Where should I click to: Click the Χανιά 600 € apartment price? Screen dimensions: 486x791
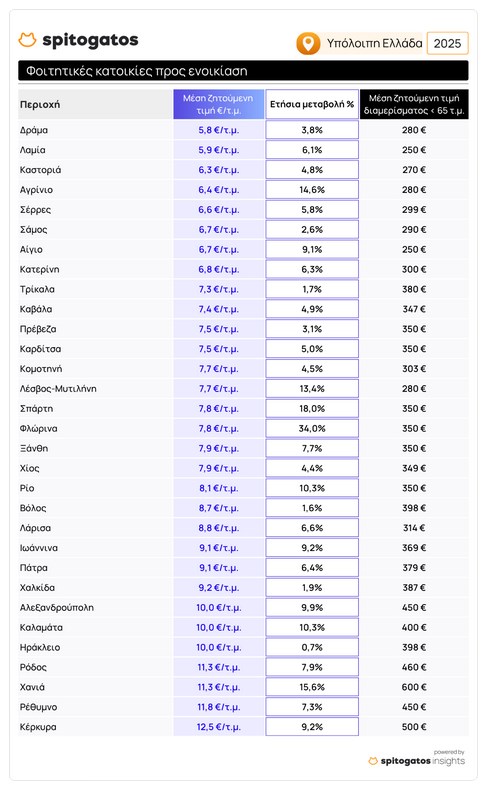(414, 688)
